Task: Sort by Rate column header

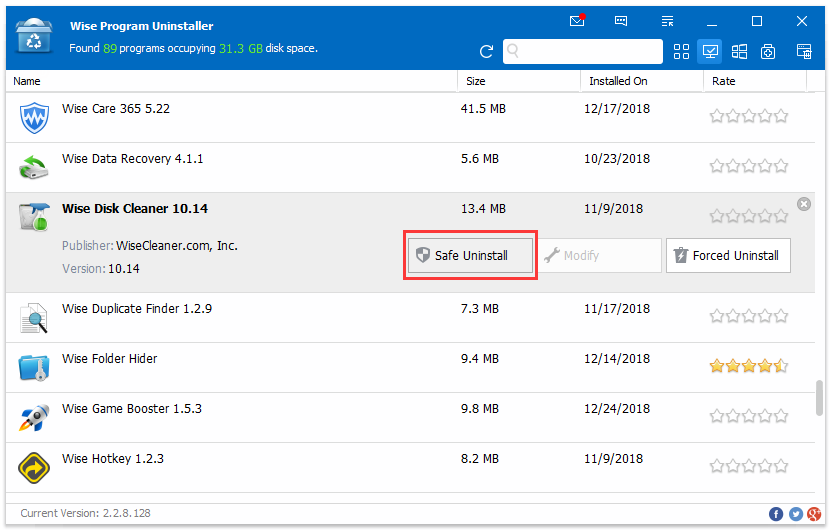Action: (x=755, y=81)
